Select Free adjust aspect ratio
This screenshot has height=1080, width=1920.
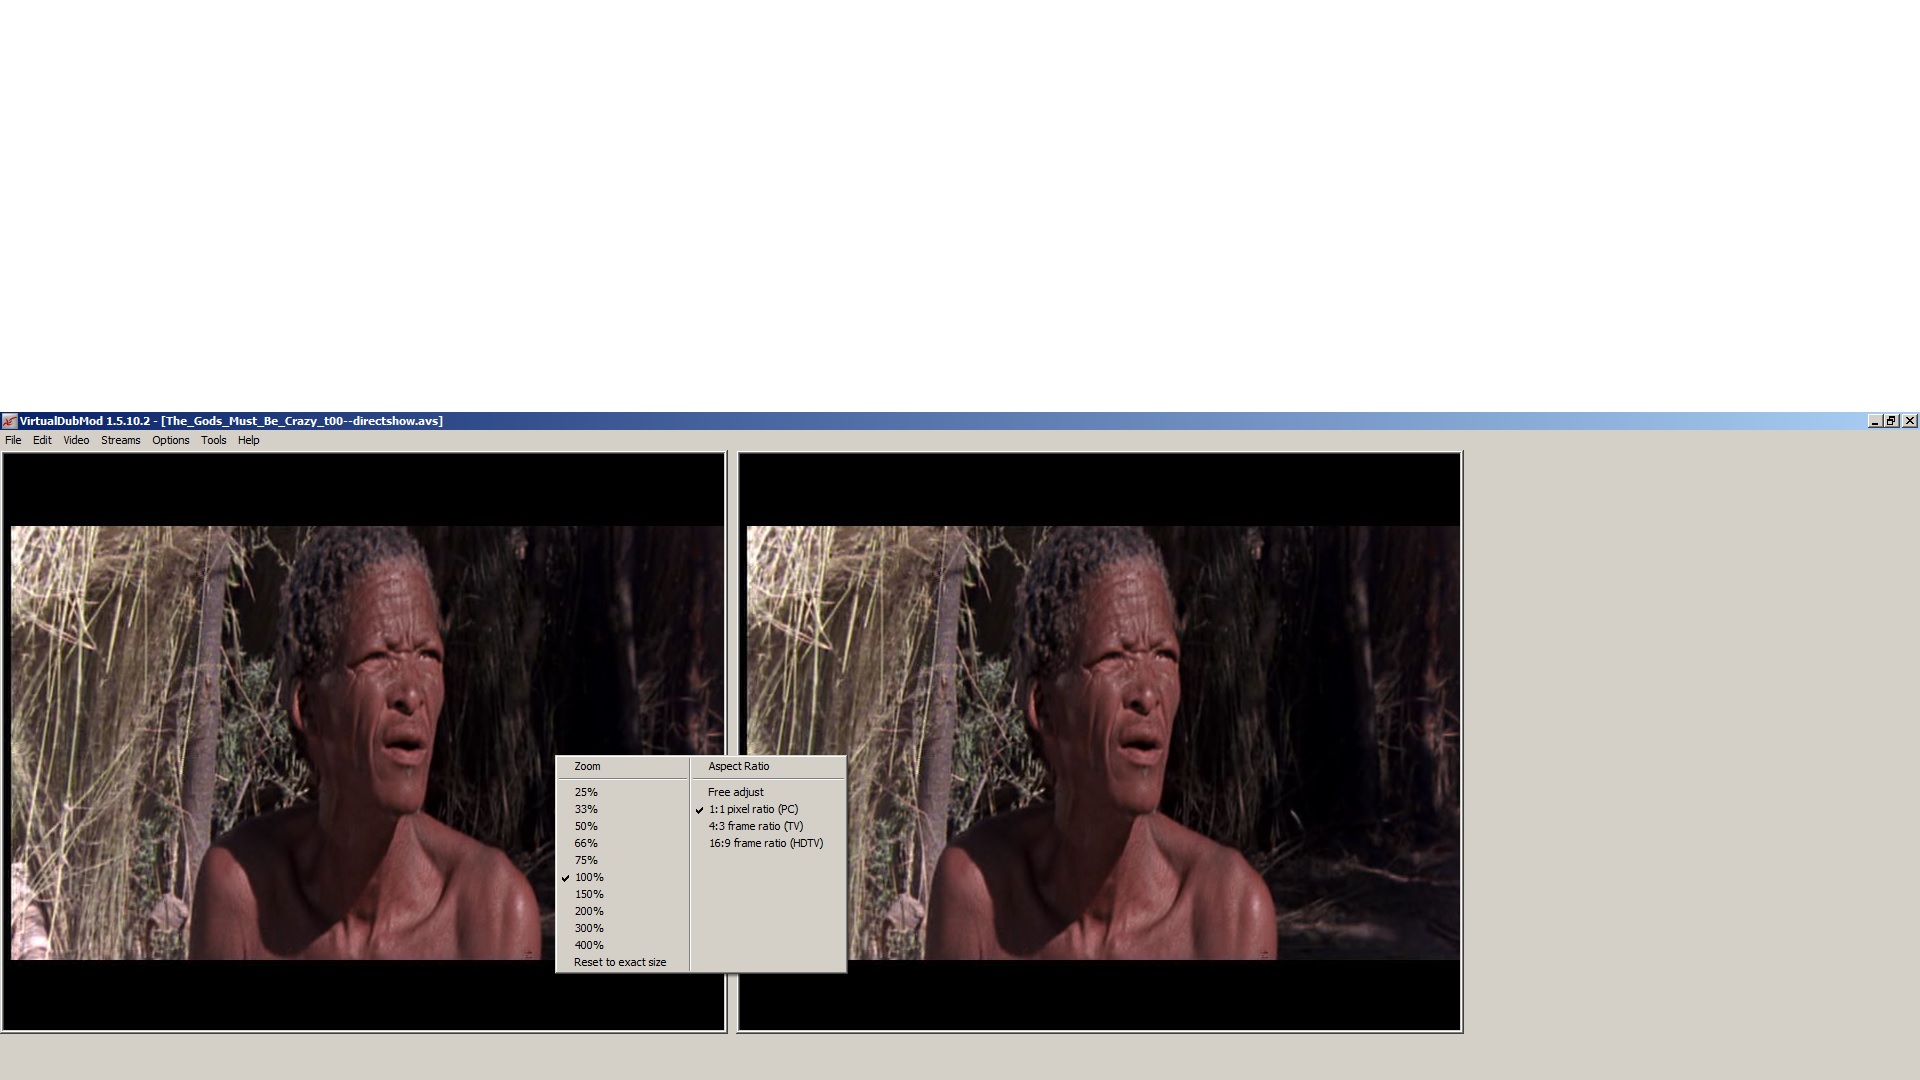(x=736, y=792)
